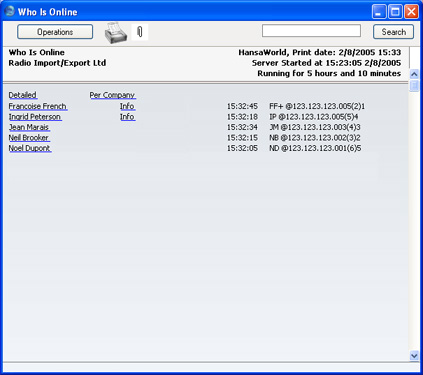Open Noel Dupont user link
The height and width of the screenshot is (375, 423).
pyautogui.click(x=30, y=148)
